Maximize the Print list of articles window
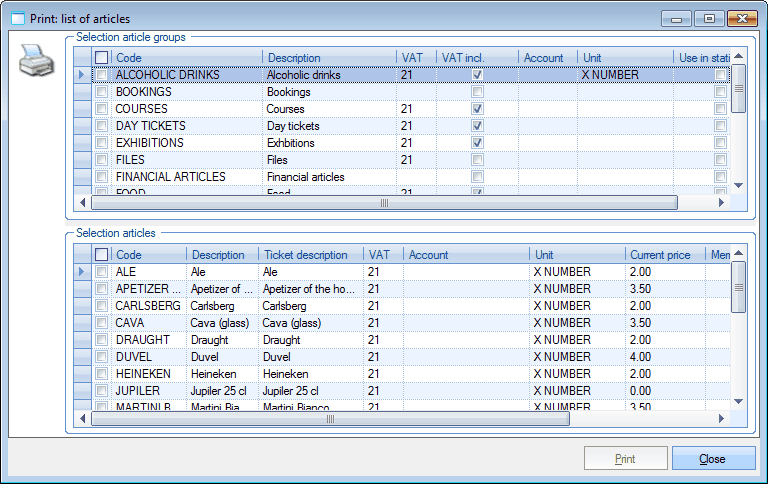 tap(710, 18)
